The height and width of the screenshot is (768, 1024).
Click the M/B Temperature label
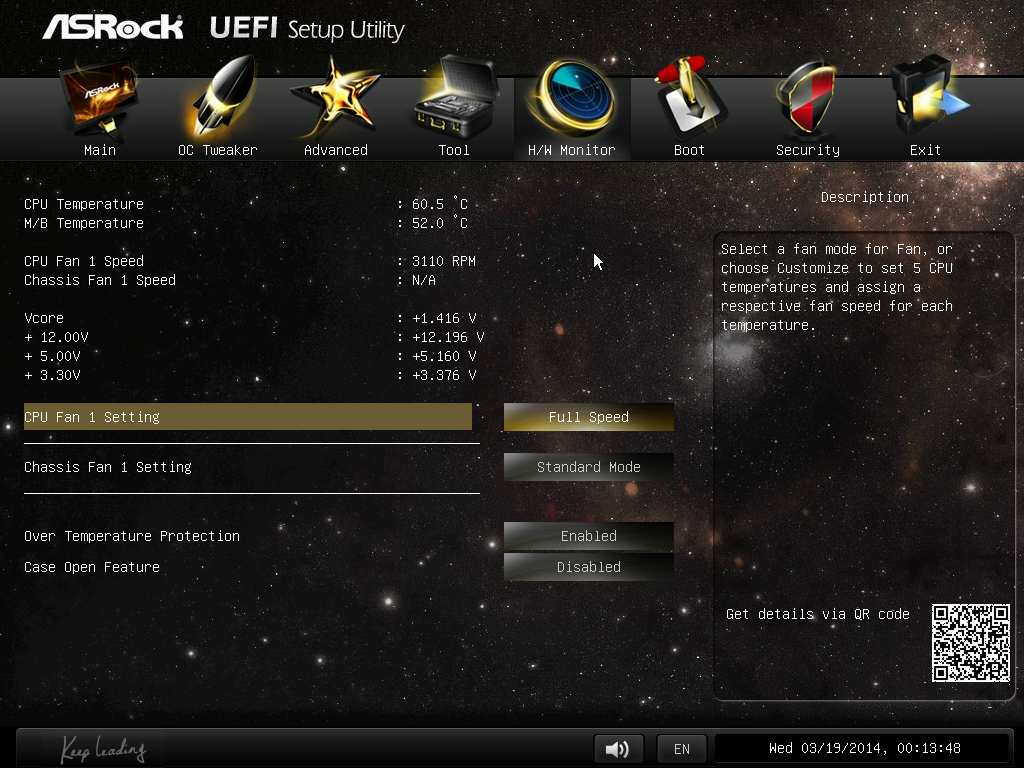(x=84, y=223)
